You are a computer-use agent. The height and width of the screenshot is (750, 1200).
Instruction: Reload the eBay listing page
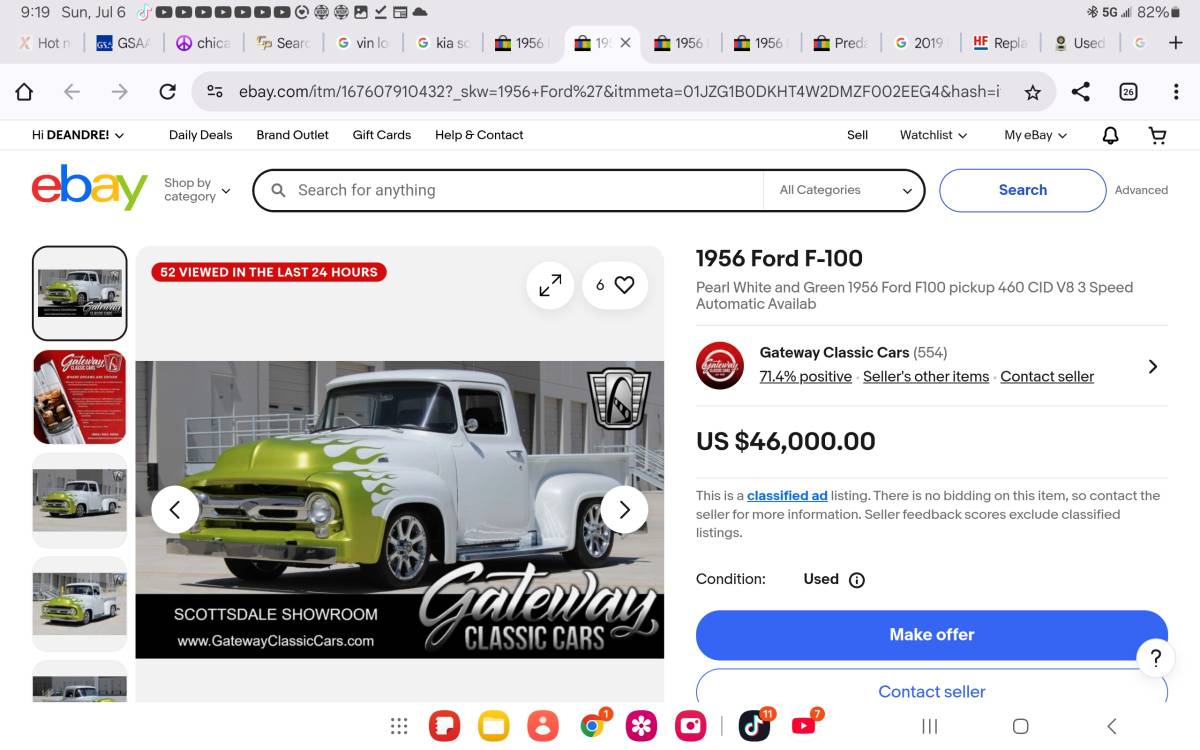(168, 92)
